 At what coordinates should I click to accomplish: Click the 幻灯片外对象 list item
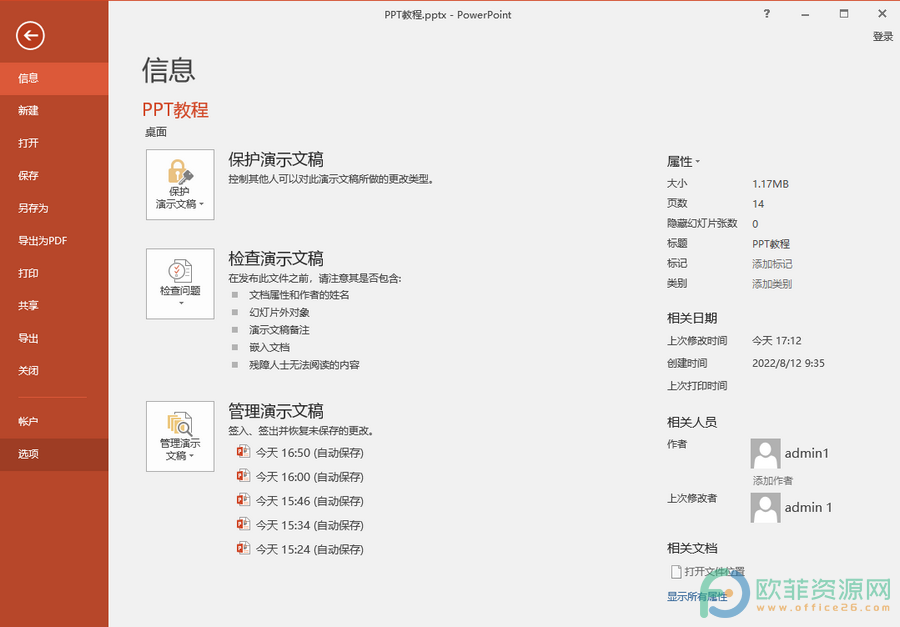[x=280, y=312]
